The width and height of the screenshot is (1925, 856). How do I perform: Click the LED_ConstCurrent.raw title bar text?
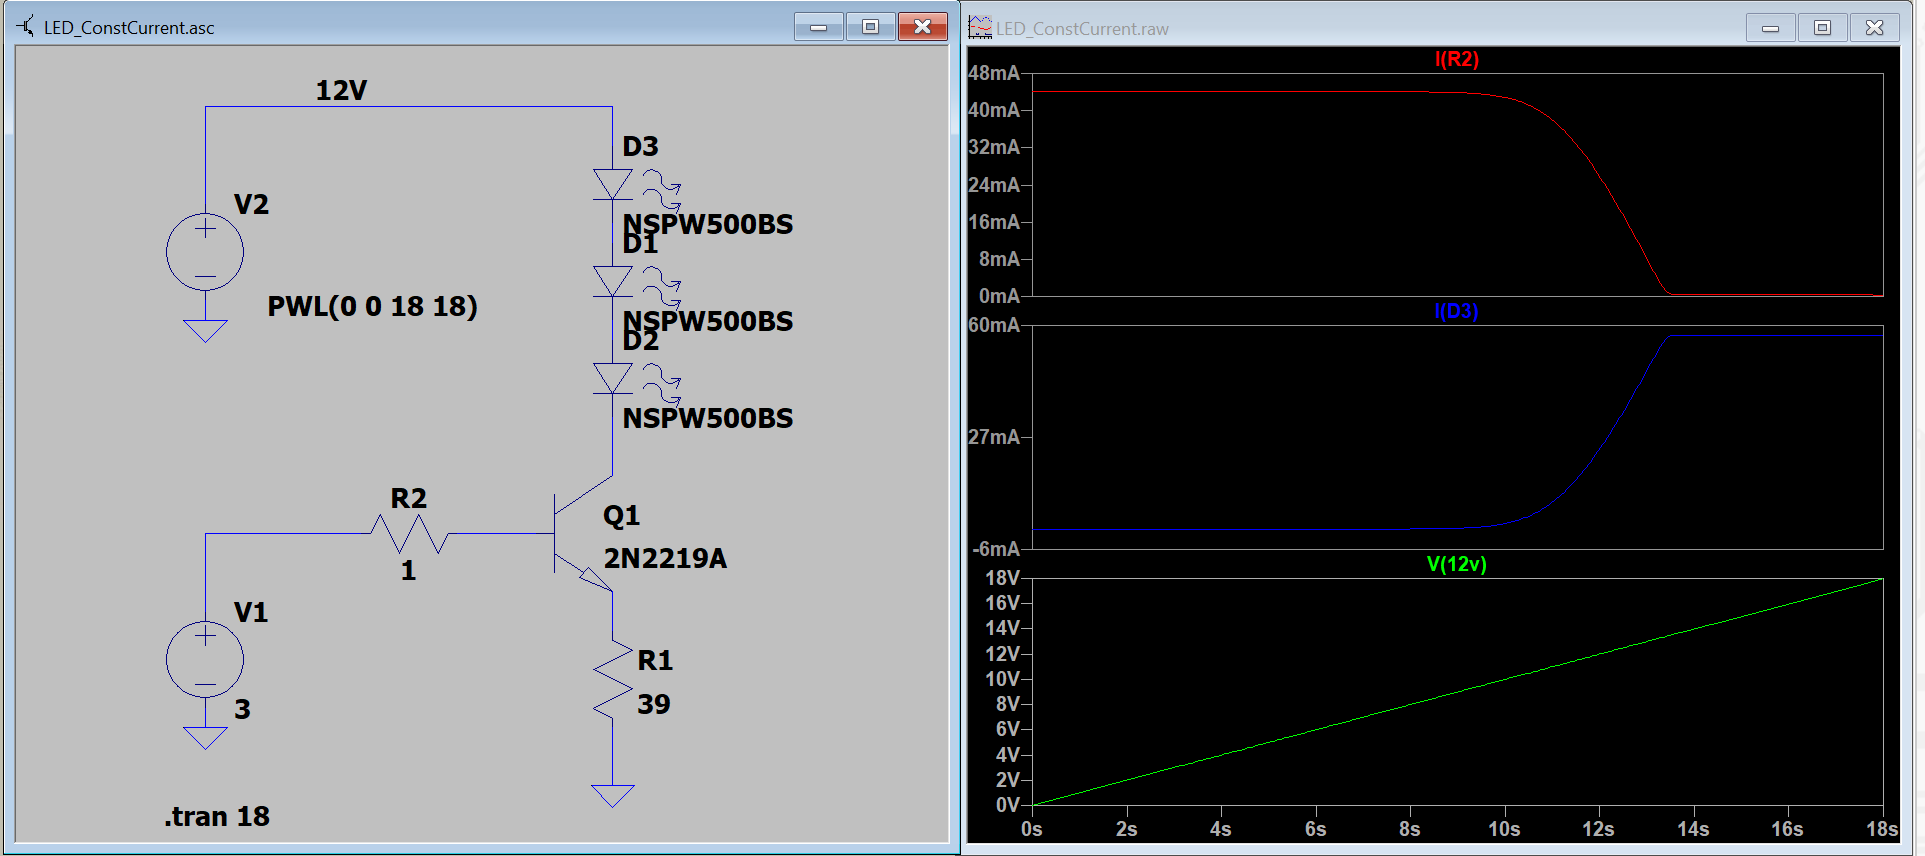[x=1082, y=29]
